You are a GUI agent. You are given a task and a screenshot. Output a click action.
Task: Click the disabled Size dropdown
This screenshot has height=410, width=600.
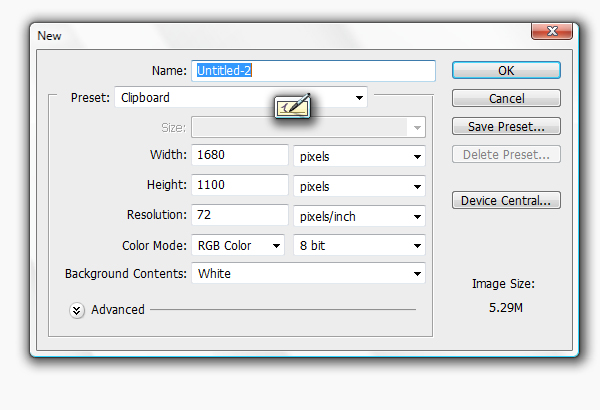coord(308,127)
